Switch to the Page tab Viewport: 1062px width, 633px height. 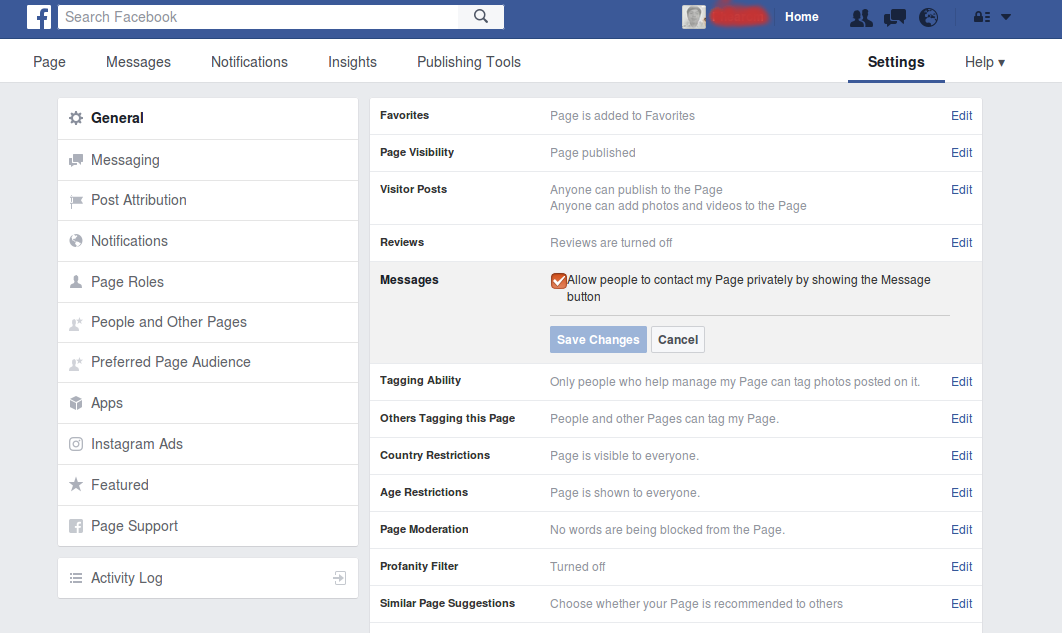[x=49, y=62]
